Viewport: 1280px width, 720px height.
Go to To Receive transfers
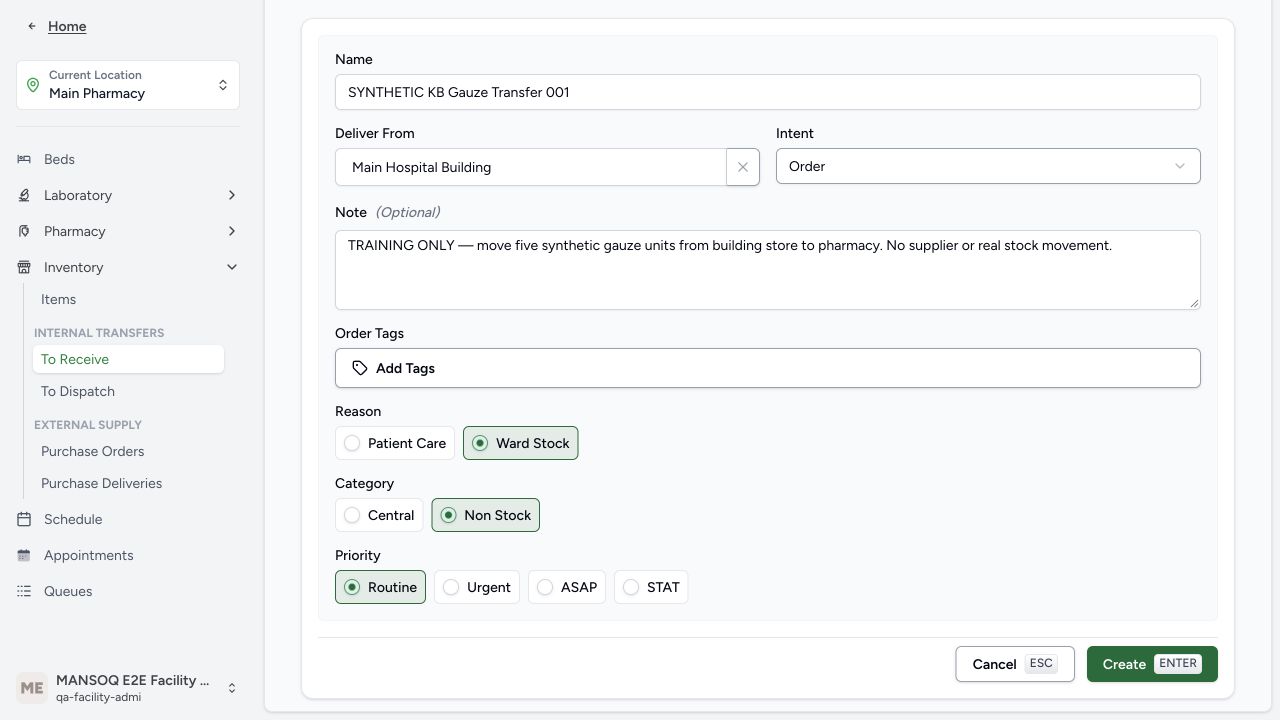pyautogui.click(x=128, y=359)
